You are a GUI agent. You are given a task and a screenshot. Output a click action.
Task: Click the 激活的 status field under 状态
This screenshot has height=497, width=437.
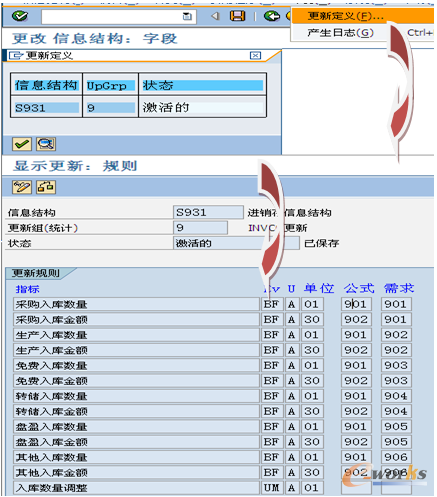[236, 243]
